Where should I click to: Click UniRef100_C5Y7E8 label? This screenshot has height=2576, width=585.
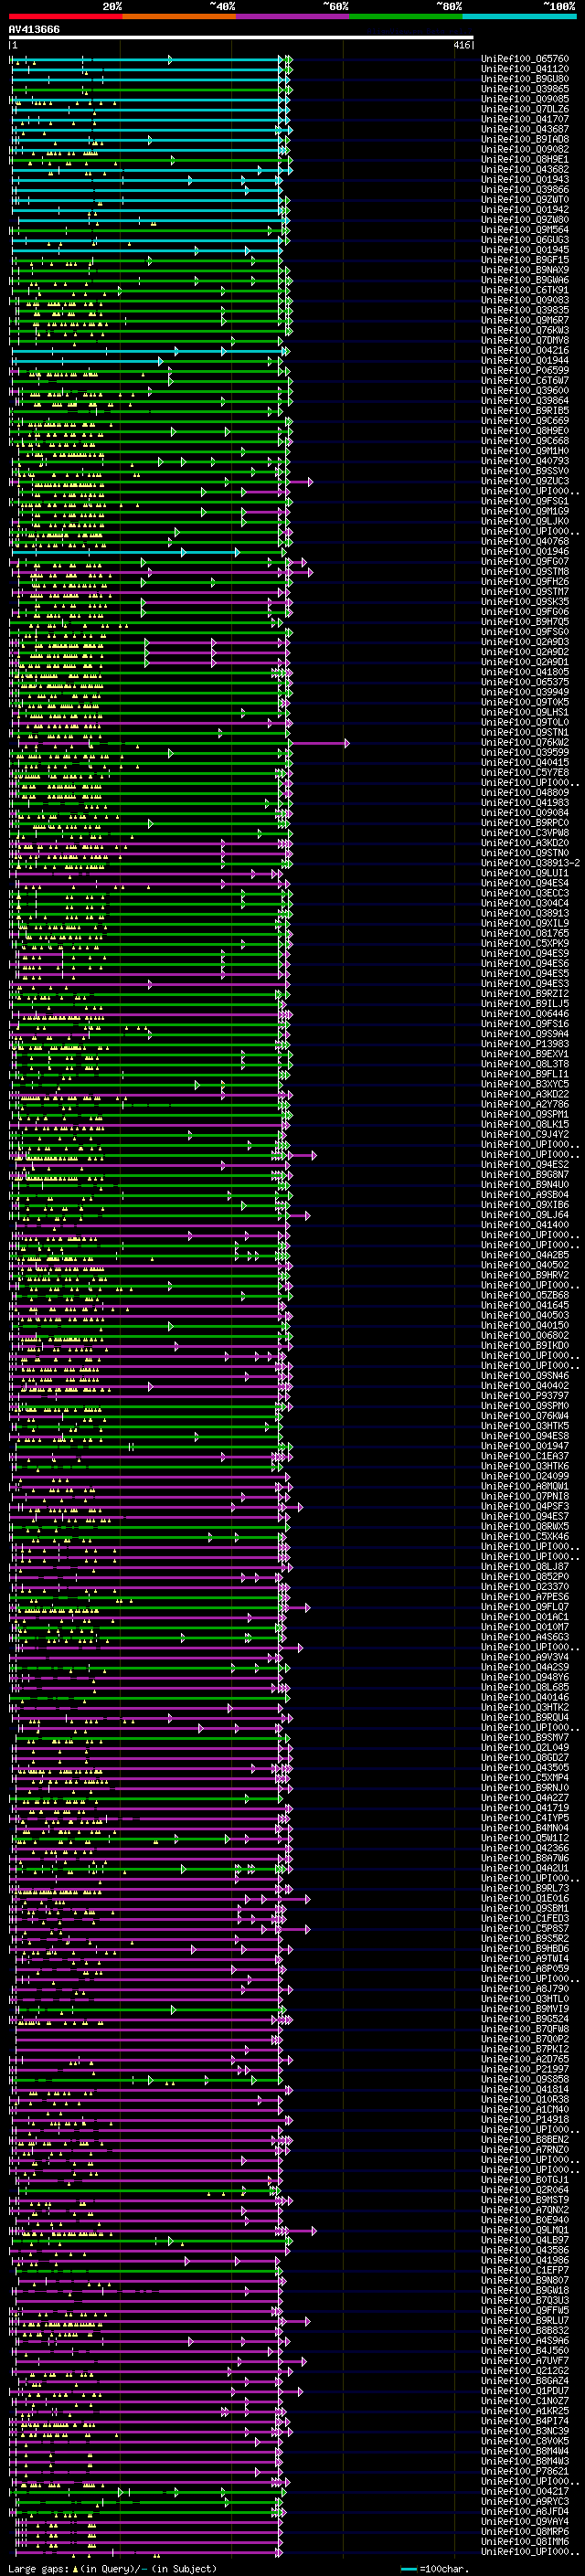pos(525,772)
